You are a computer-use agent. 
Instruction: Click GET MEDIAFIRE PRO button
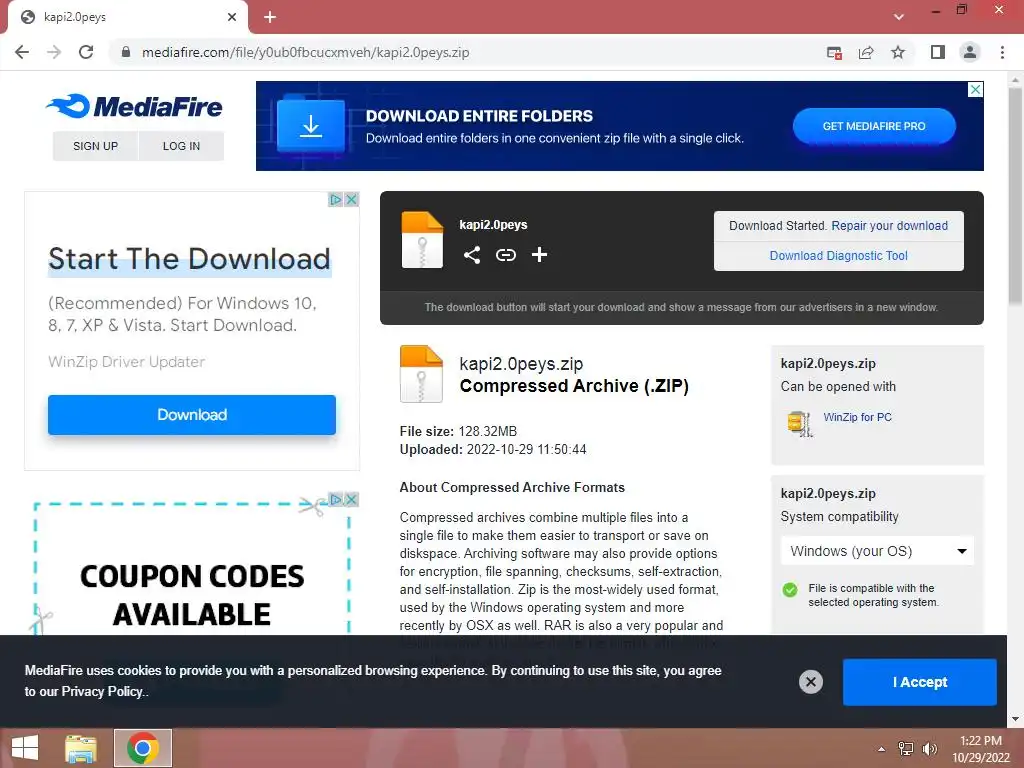[874, 126]
